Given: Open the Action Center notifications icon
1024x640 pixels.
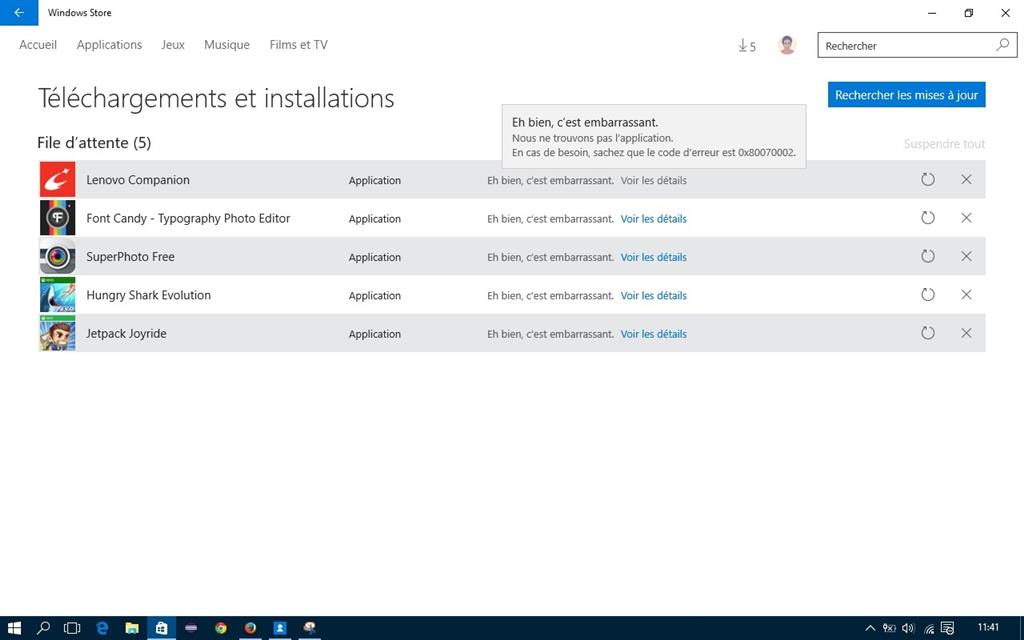Looking at the screenshot, I should pyautogui.click(x=948, y=628).
